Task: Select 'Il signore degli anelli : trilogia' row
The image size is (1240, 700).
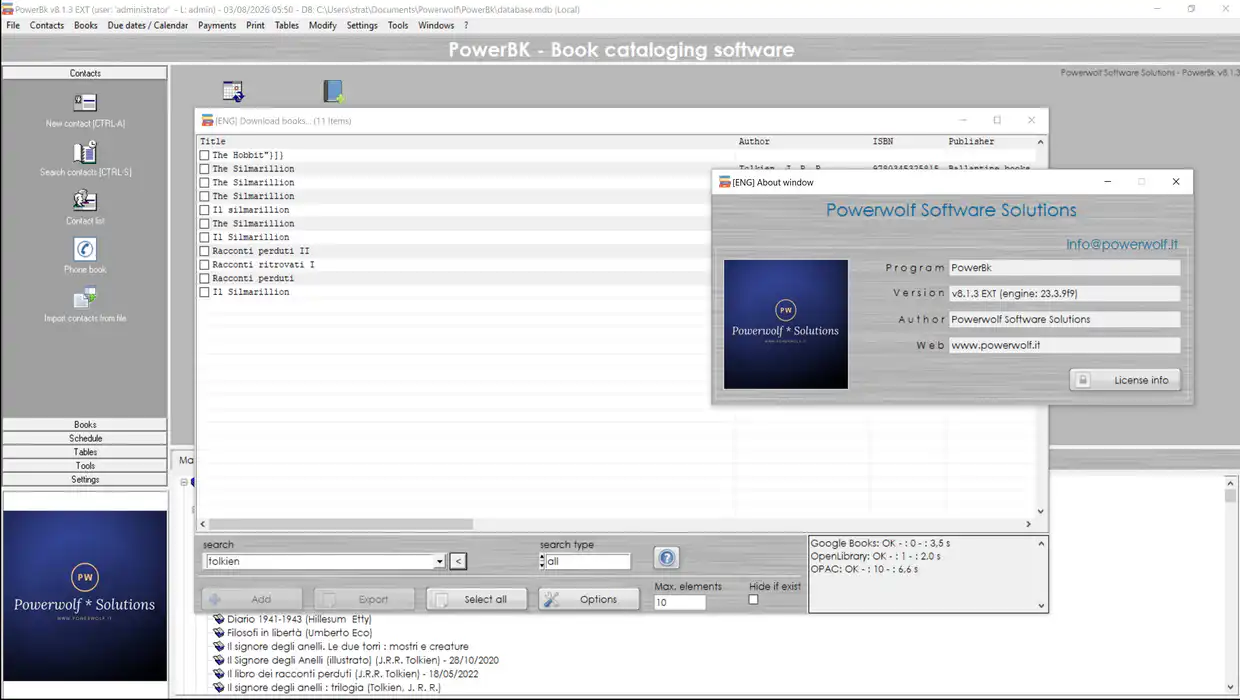Action: tap(333, 688)
